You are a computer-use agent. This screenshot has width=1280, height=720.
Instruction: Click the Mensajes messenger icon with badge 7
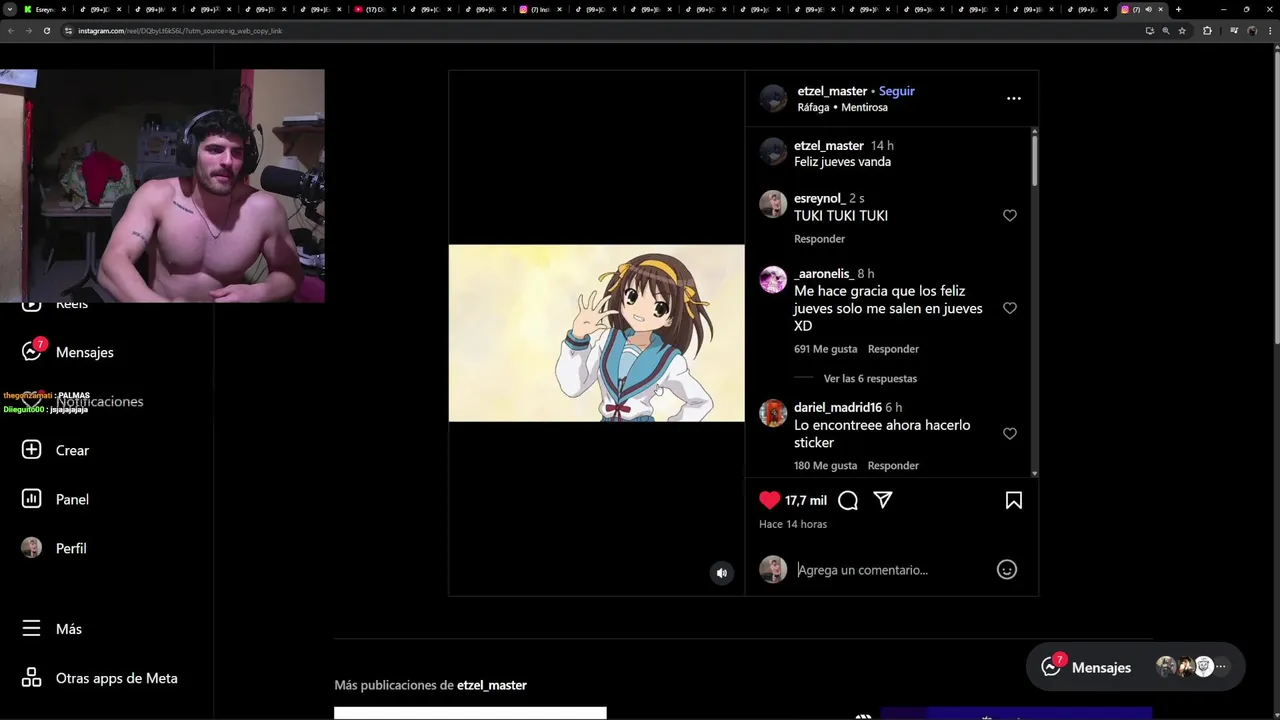(32, 351)
